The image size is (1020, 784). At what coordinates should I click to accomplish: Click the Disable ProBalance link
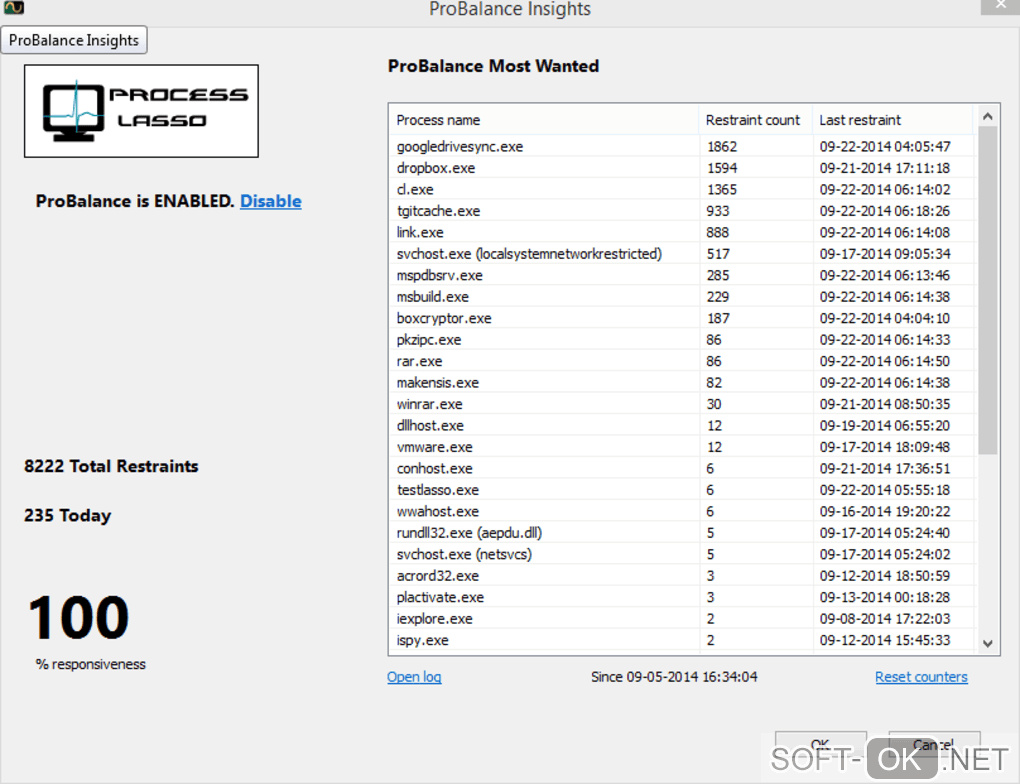tap(271, 201)
